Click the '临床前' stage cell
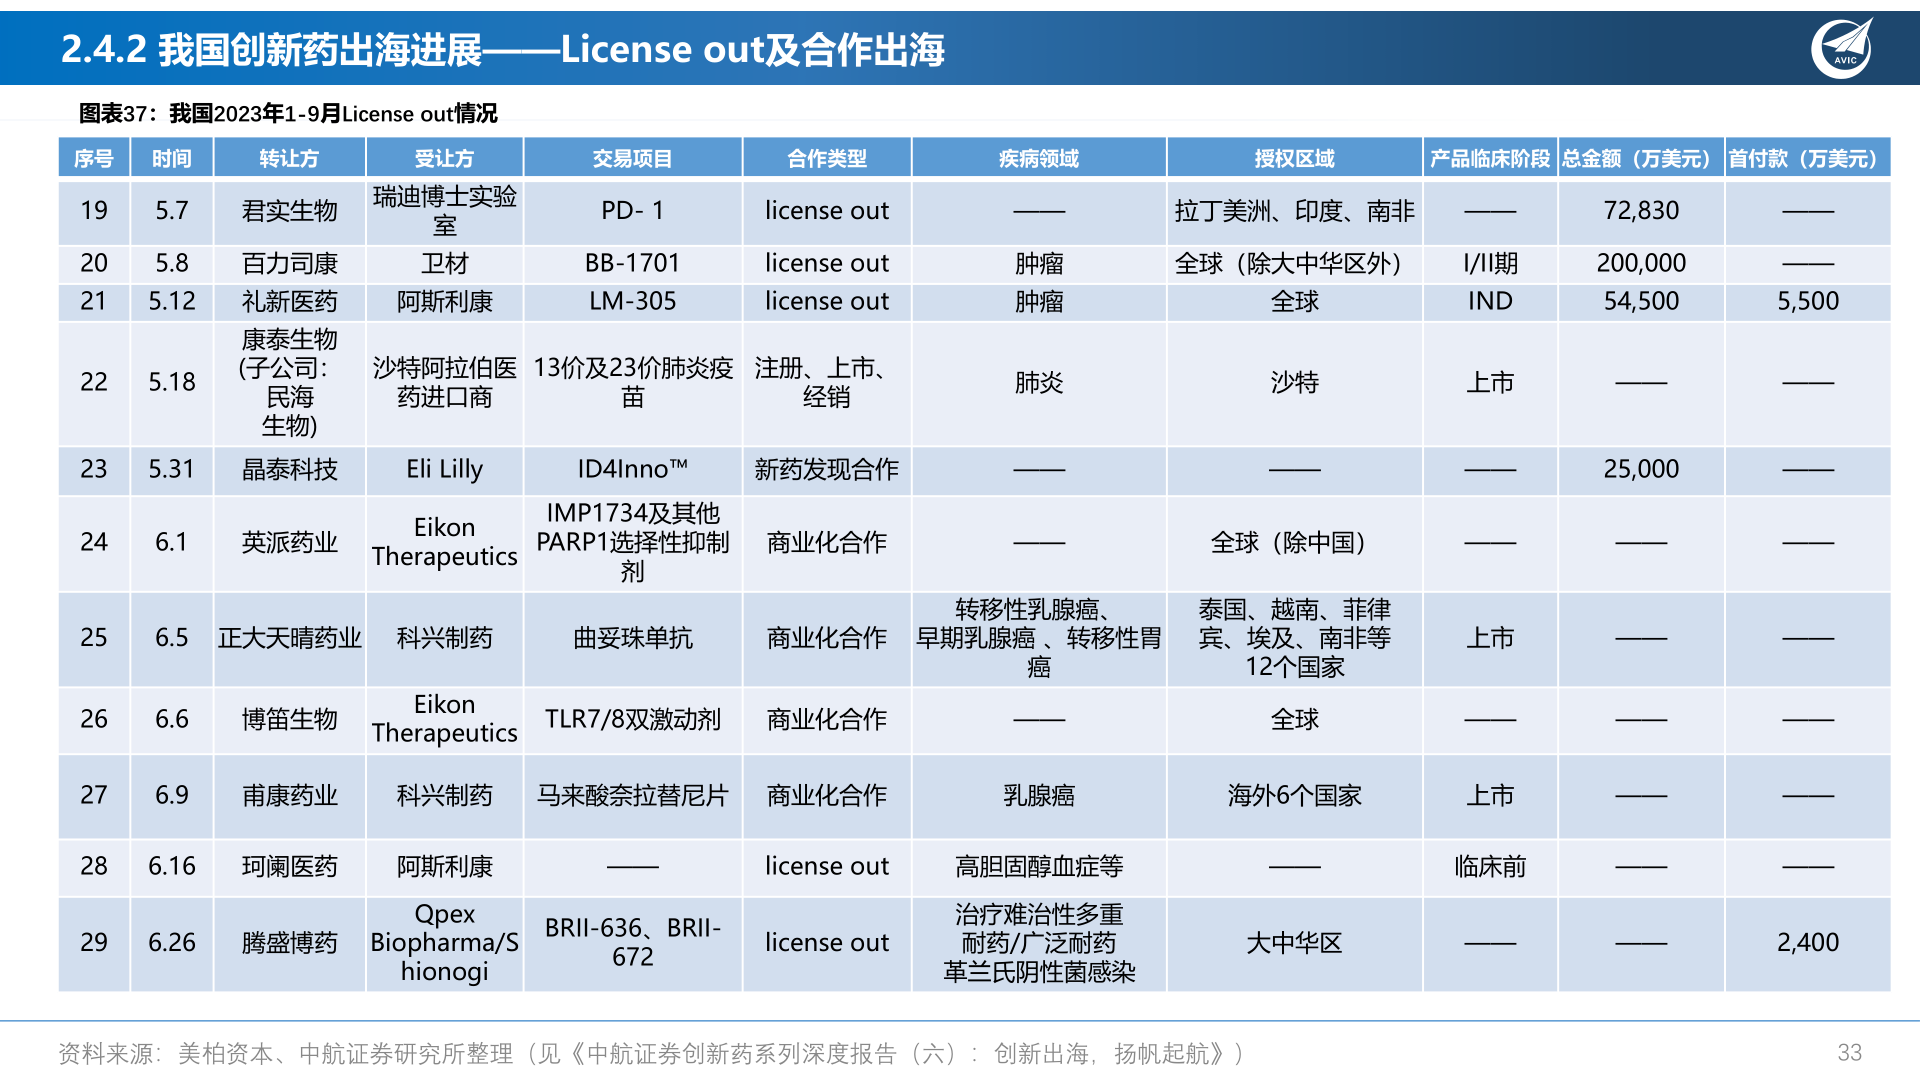Screen dimensions: 1920x1080 tap(1490, 866)
